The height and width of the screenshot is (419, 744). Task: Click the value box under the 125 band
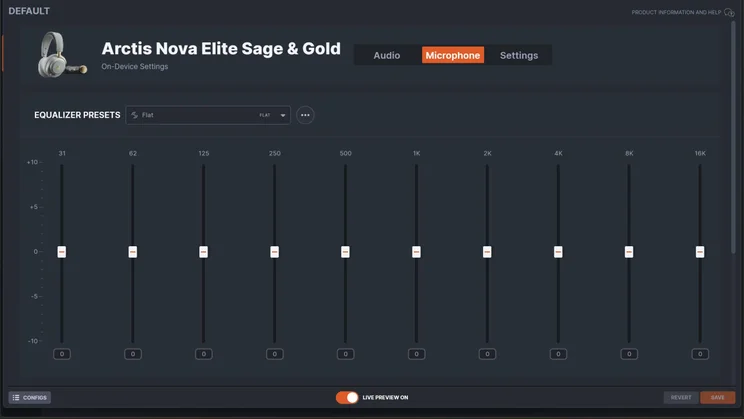click(204, 354)
